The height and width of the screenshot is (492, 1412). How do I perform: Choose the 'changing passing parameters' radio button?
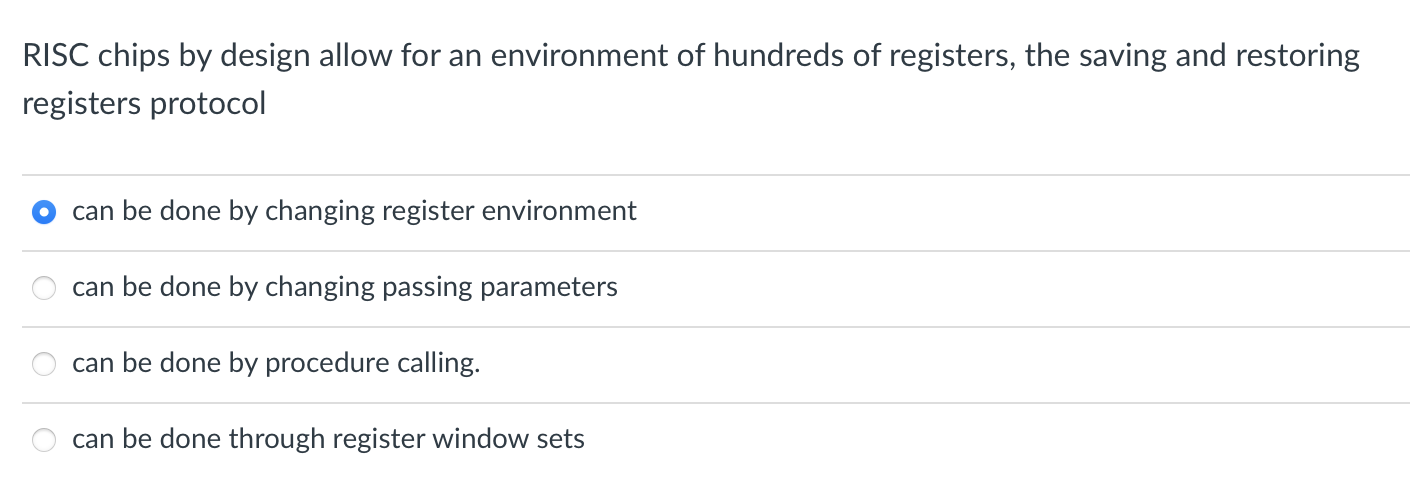pyautogui.click(x=44, y=288)
